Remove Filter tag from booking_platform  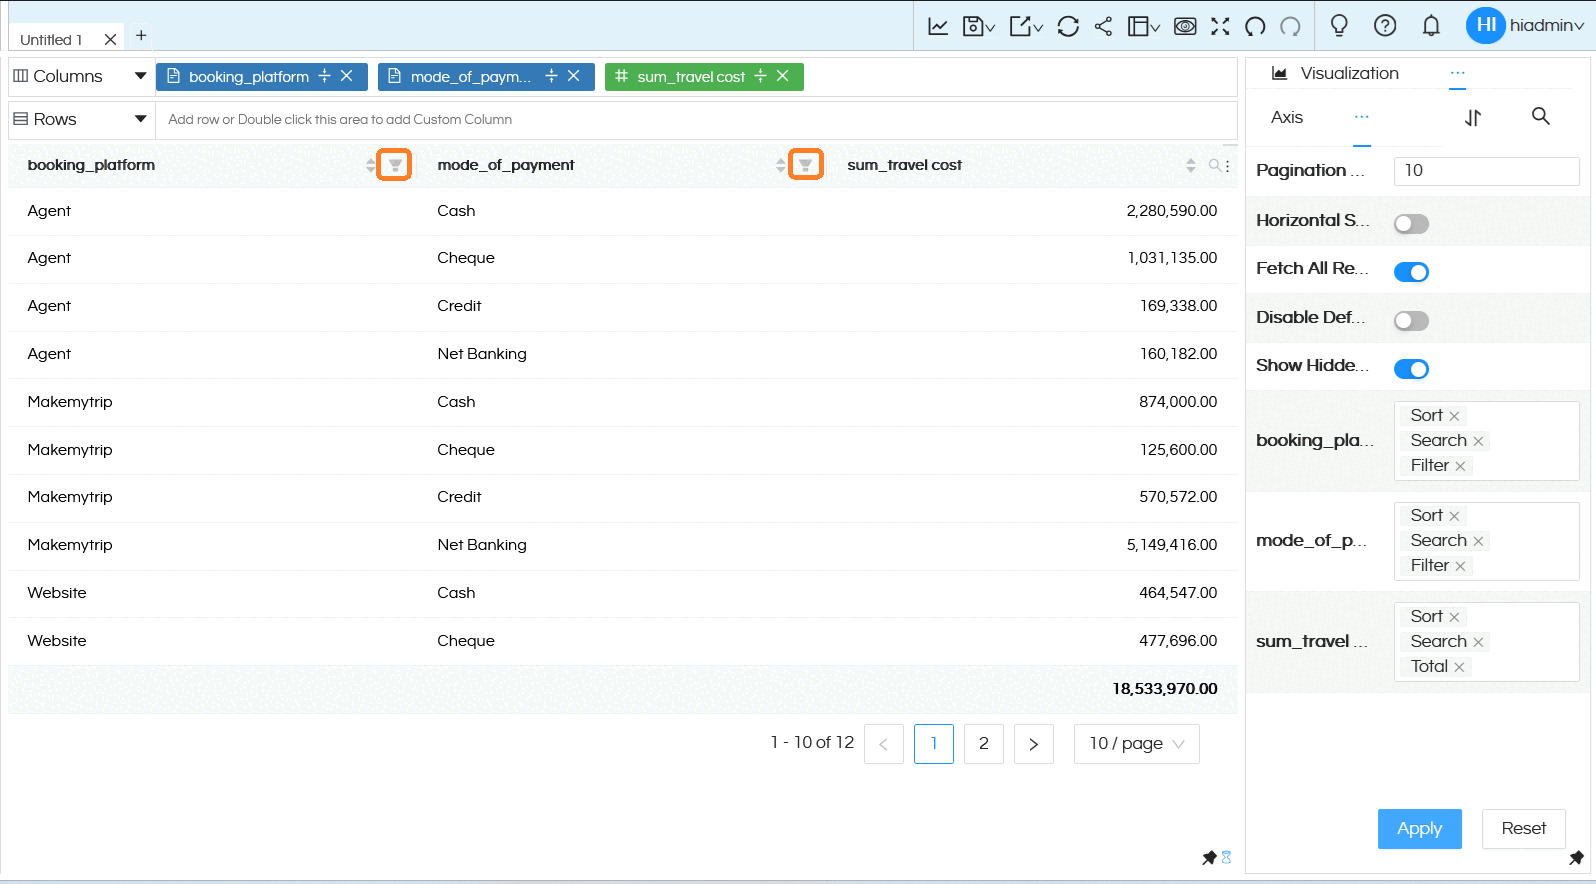tap(1460, 466)
